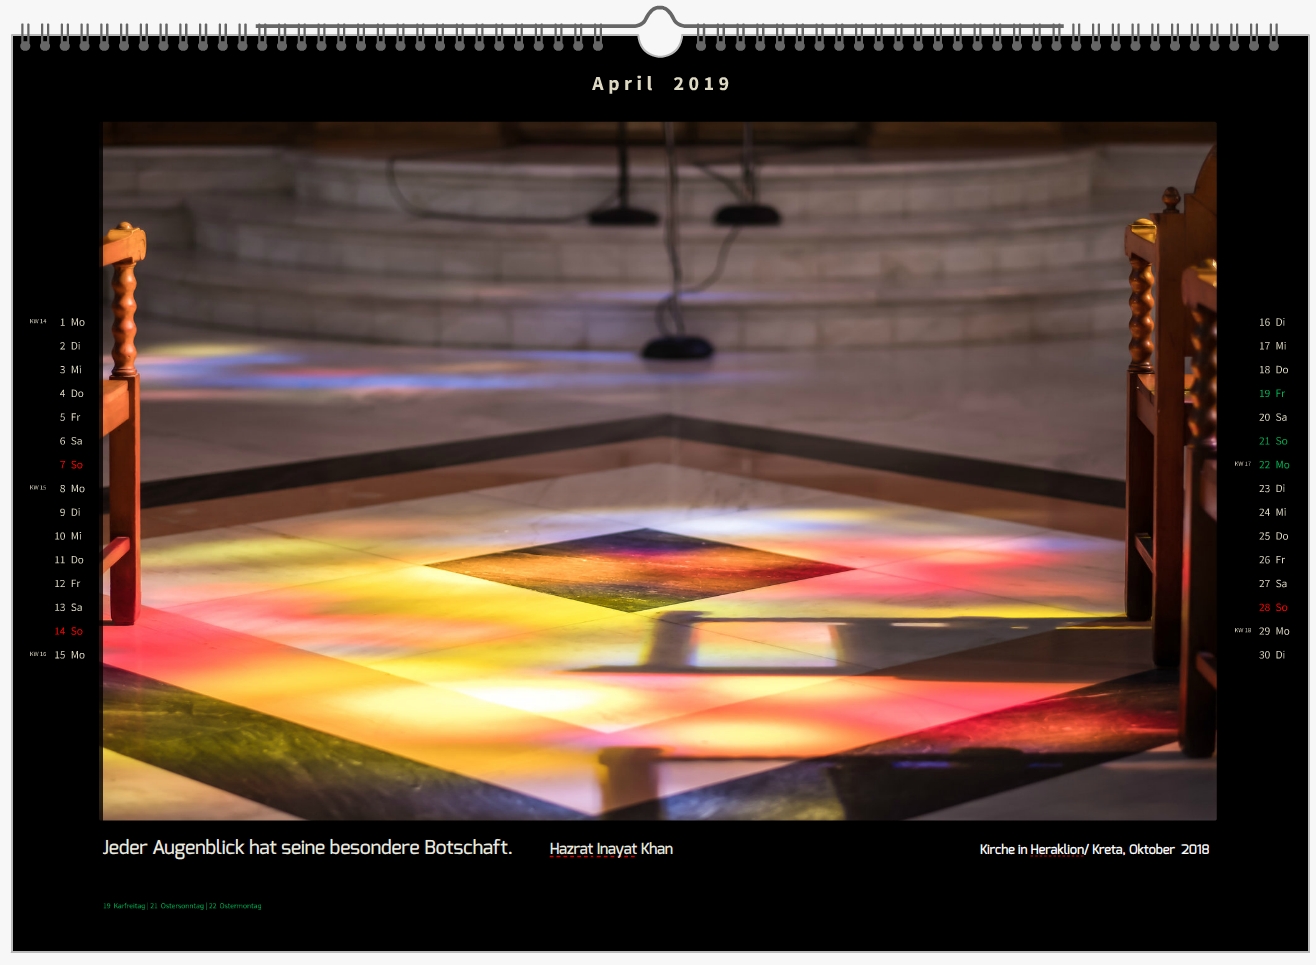Click calendar day '5 Fr'
The height and width of the screenshot is (965, 1316).
pyautogui.click(x=70, y=417)
